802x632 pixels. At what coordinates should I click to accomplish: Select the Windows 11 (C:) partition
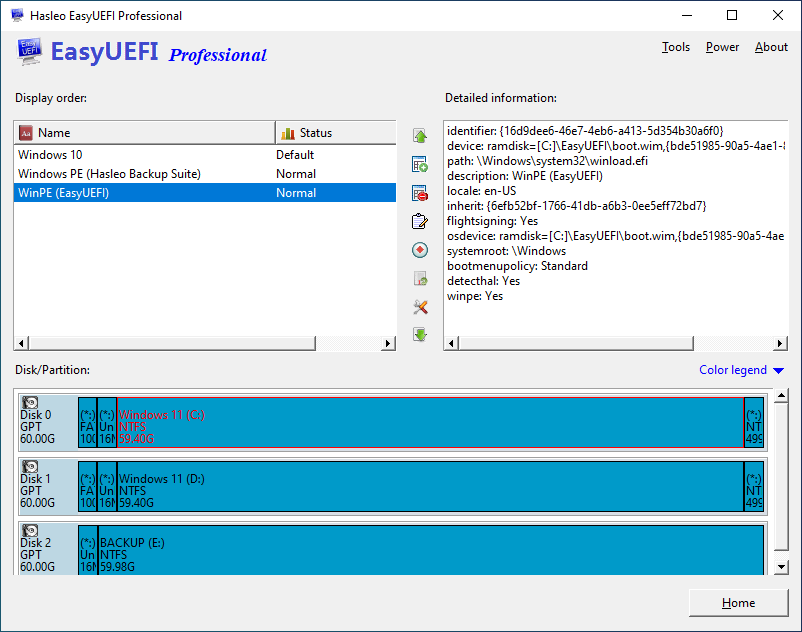click(x=430, y=423)
